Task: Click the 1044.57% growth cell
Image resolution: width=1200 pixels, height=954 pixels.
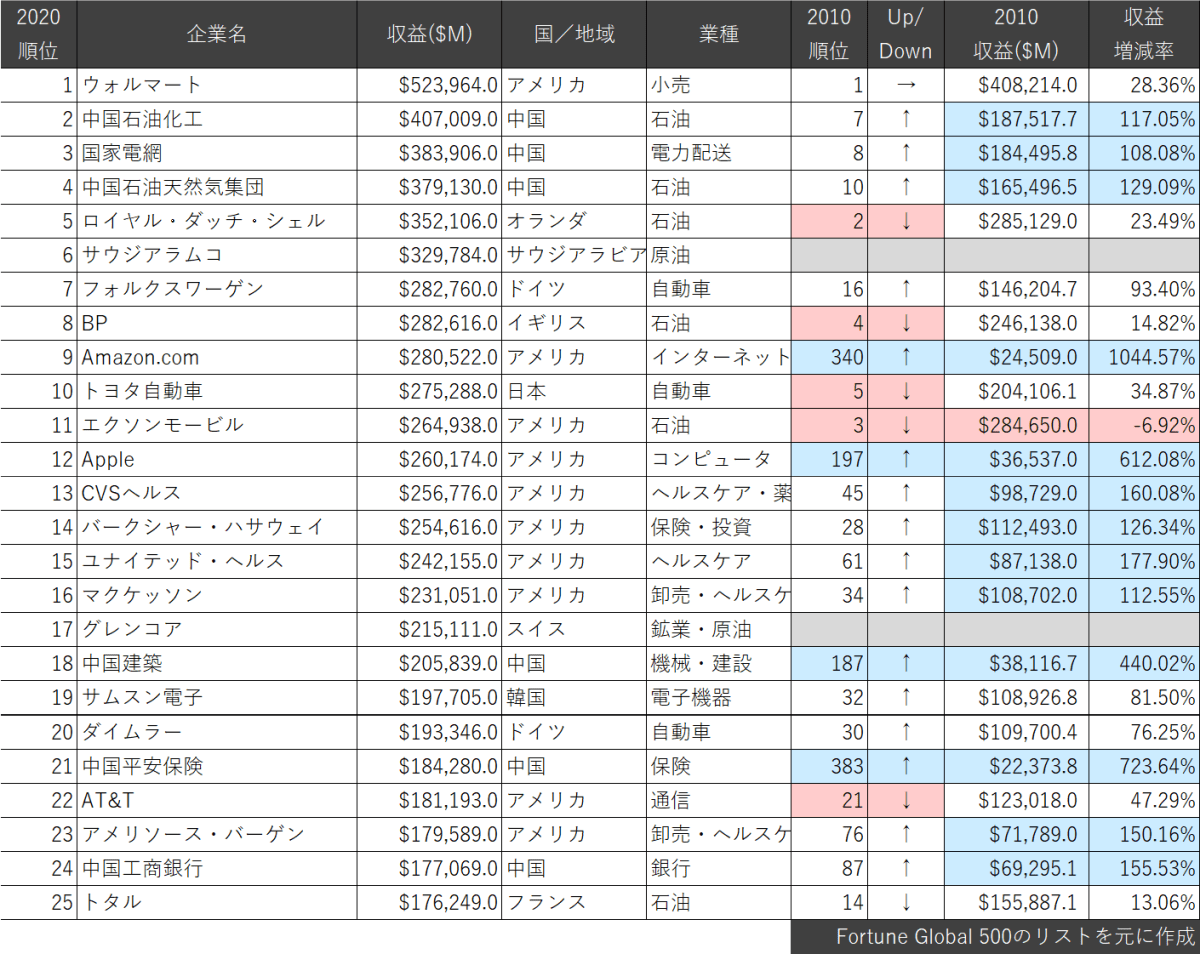Action: click(1144, 357)
